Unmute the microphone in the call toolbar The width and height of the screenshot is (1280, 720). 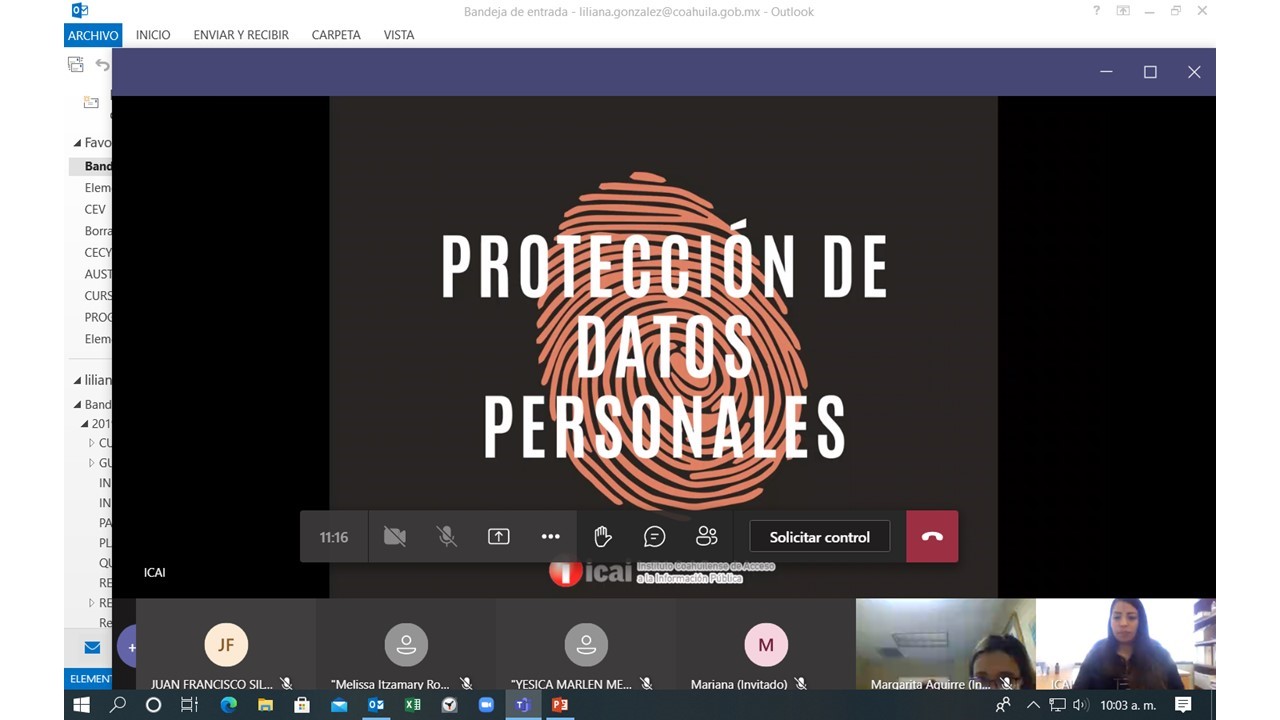[x=447, y=537]
